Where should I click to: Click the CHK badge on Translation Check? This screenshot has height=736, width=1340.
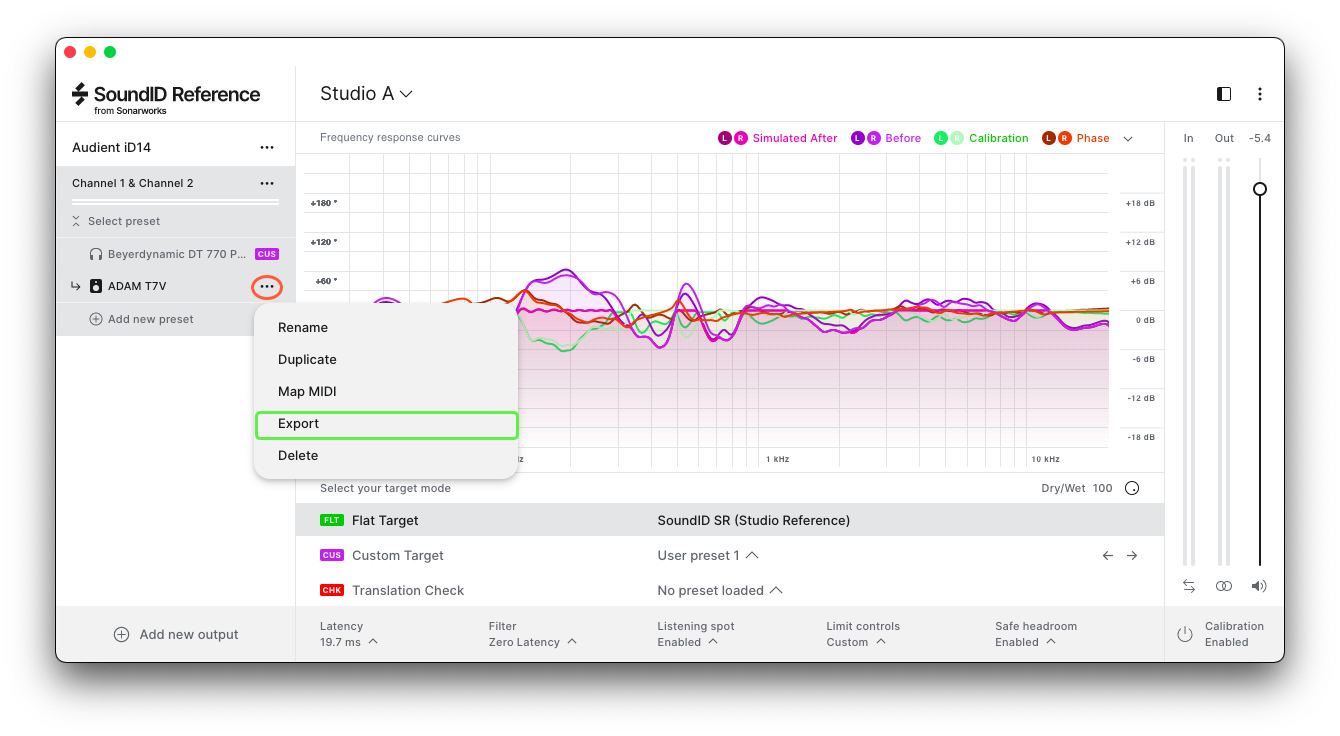point(332,591)
